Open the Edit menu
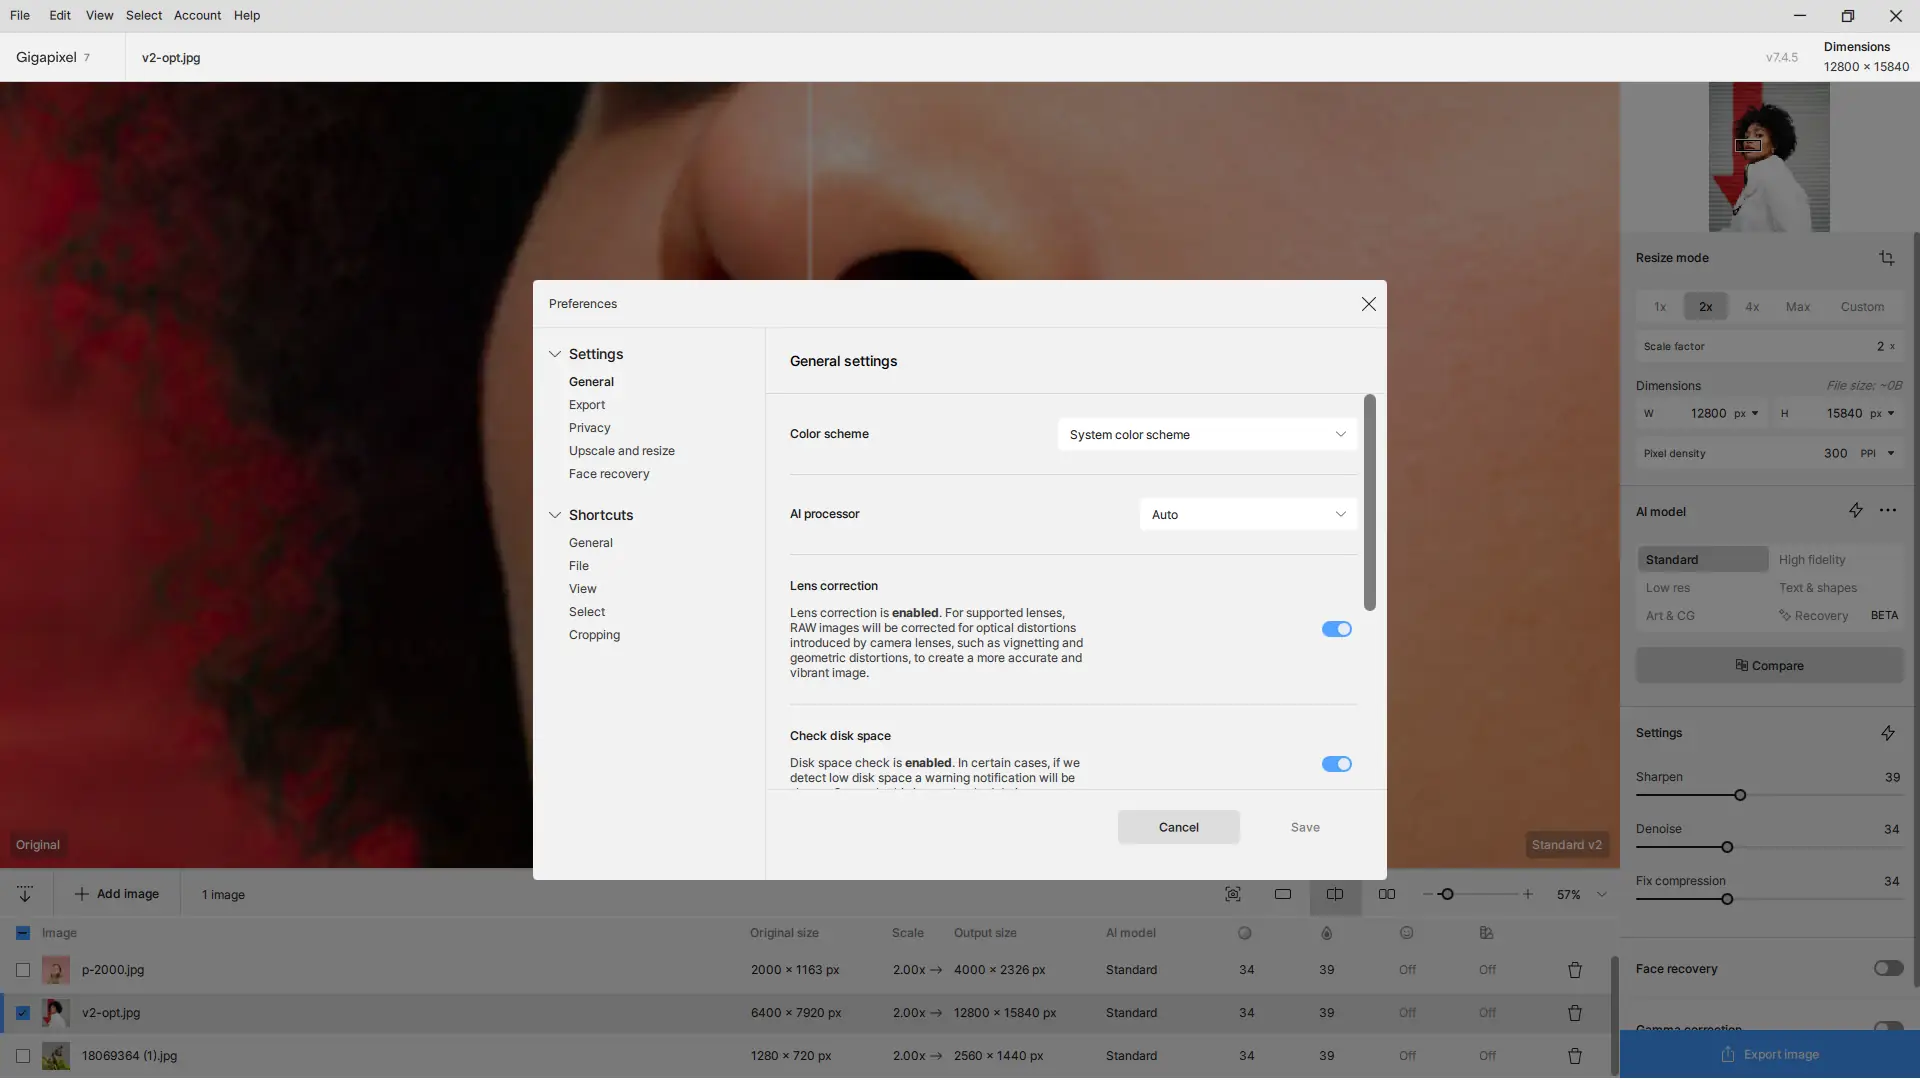 pos(59,15)
